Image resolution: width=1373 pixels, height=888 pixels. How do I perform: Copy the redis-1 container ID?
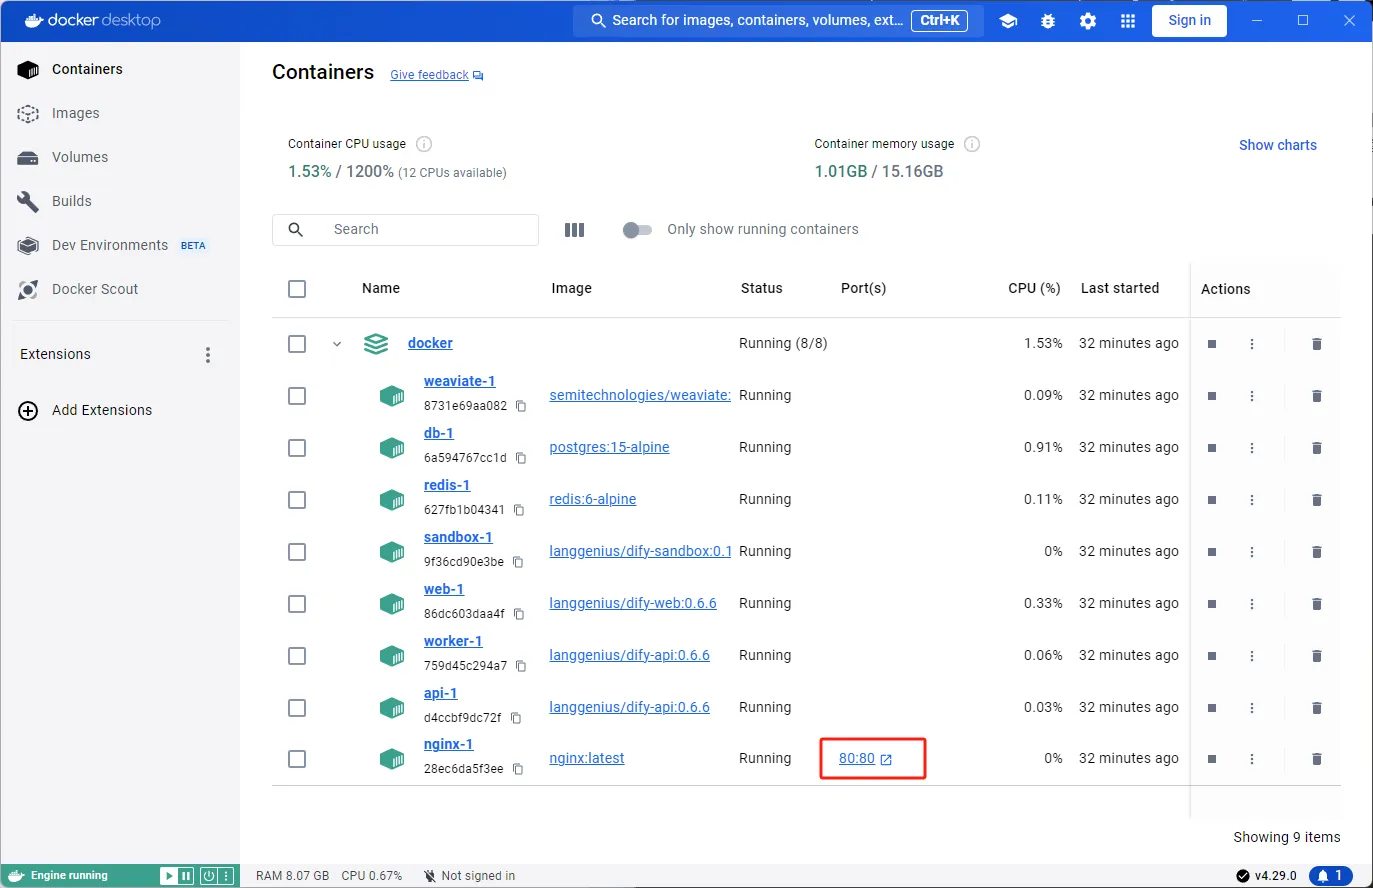click(x=519, y=510)
